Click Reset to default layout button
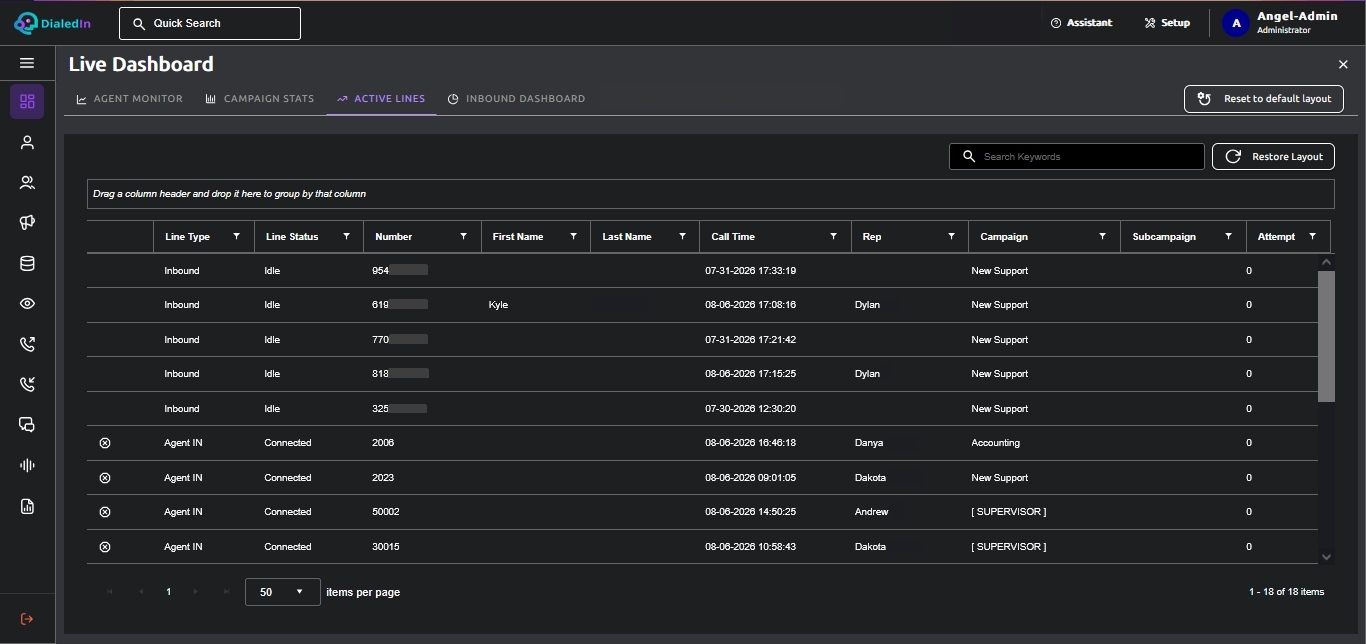The image size is (1366, 644). pos(1264,99)
